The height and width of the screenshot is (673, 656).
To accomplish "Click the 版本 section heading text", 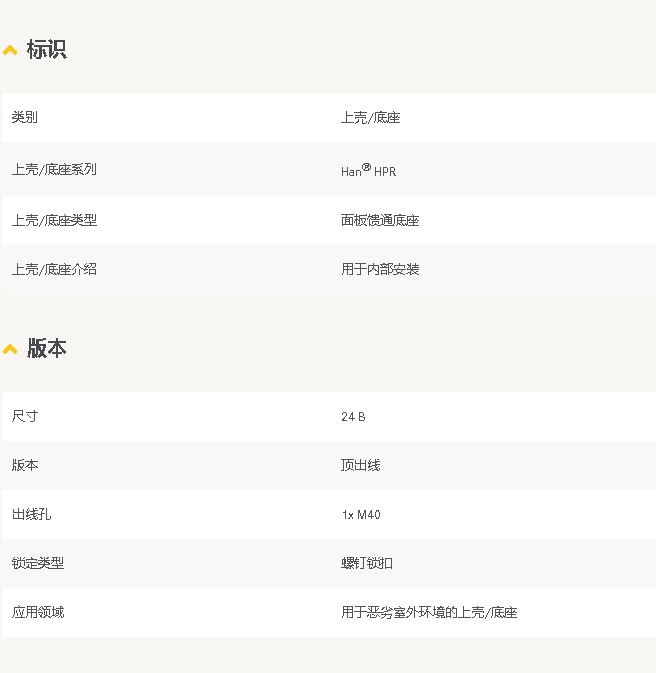I will (46, 348).
